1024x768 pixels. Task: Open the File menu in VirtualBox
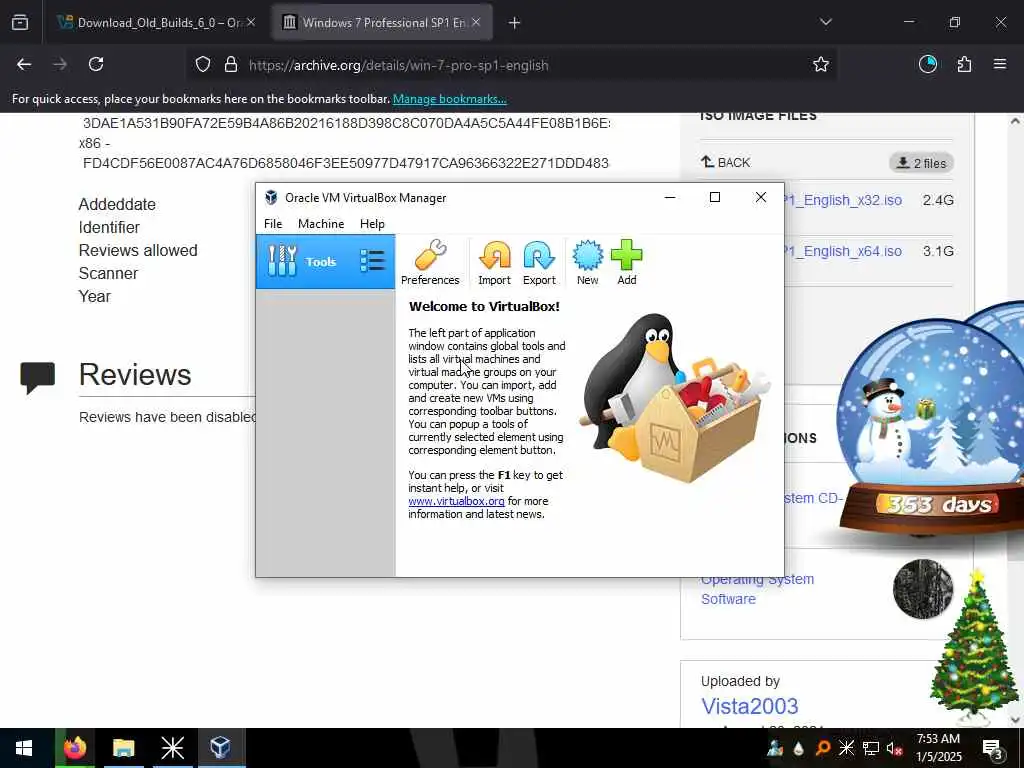273,223
